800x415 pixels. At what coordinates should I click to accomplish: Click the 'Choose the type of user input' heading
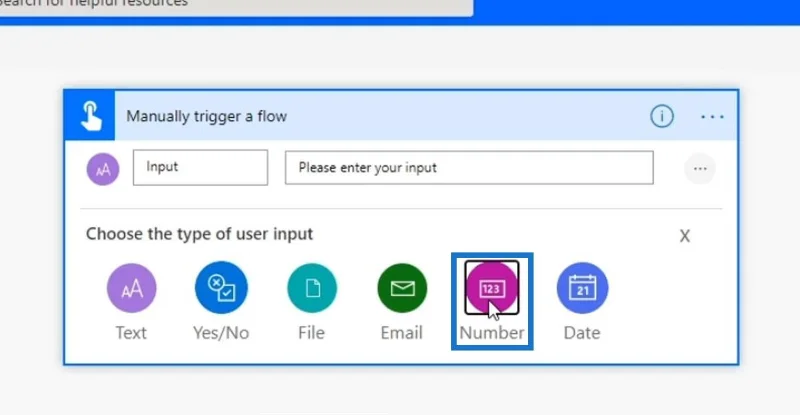point(199,234)
